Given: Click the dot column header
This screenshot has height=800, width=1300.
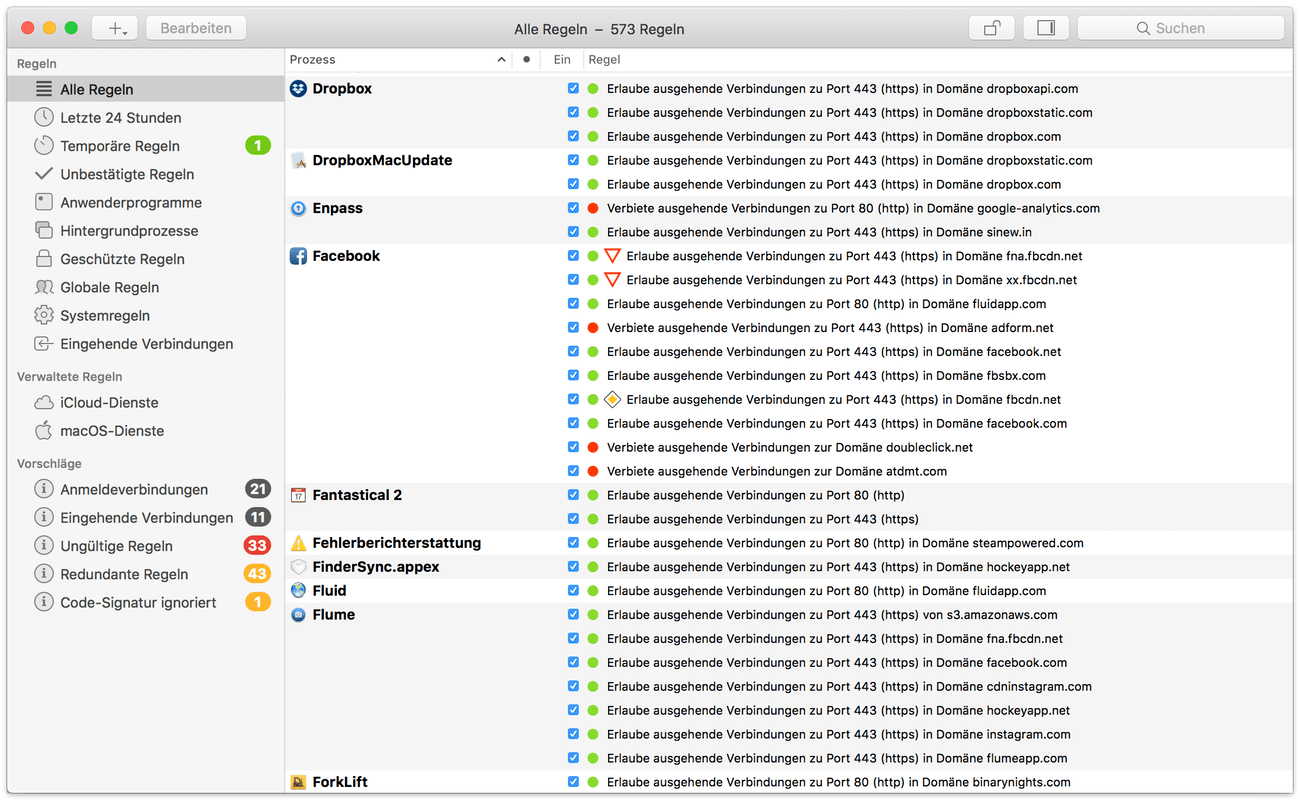Looking at the screenshot, I should [x=527, y=60].
